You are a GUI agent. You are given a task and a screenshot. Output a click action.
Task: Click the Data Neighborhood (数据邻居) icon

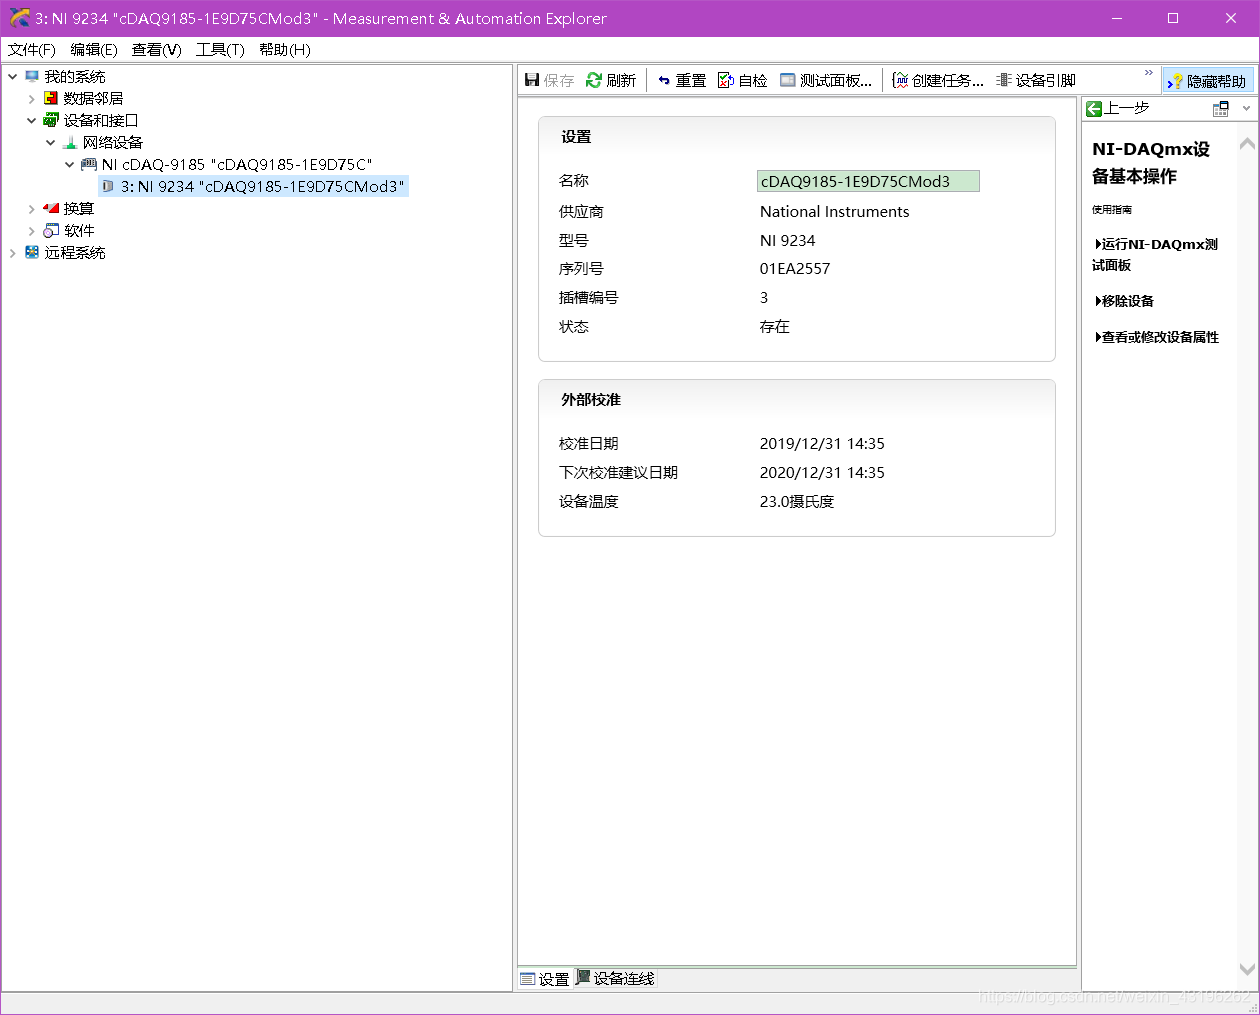tap(51, 98)
